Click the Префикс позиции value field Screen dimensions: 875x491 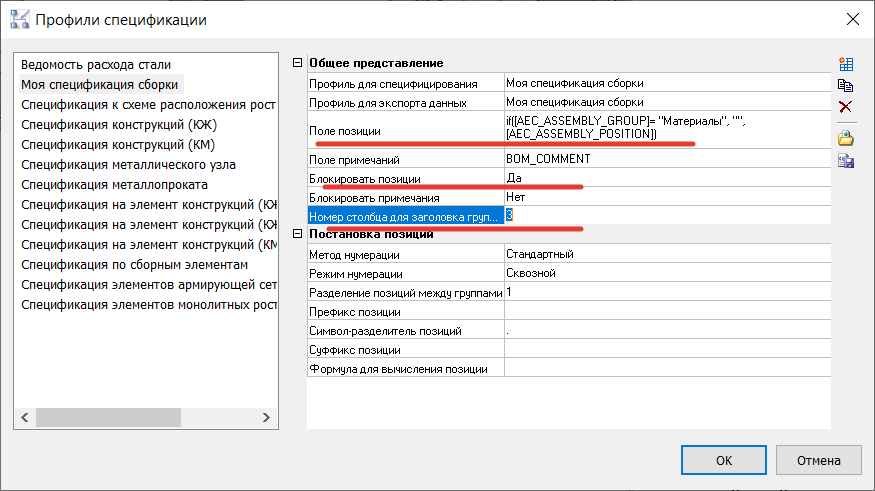tap(666, 311)
